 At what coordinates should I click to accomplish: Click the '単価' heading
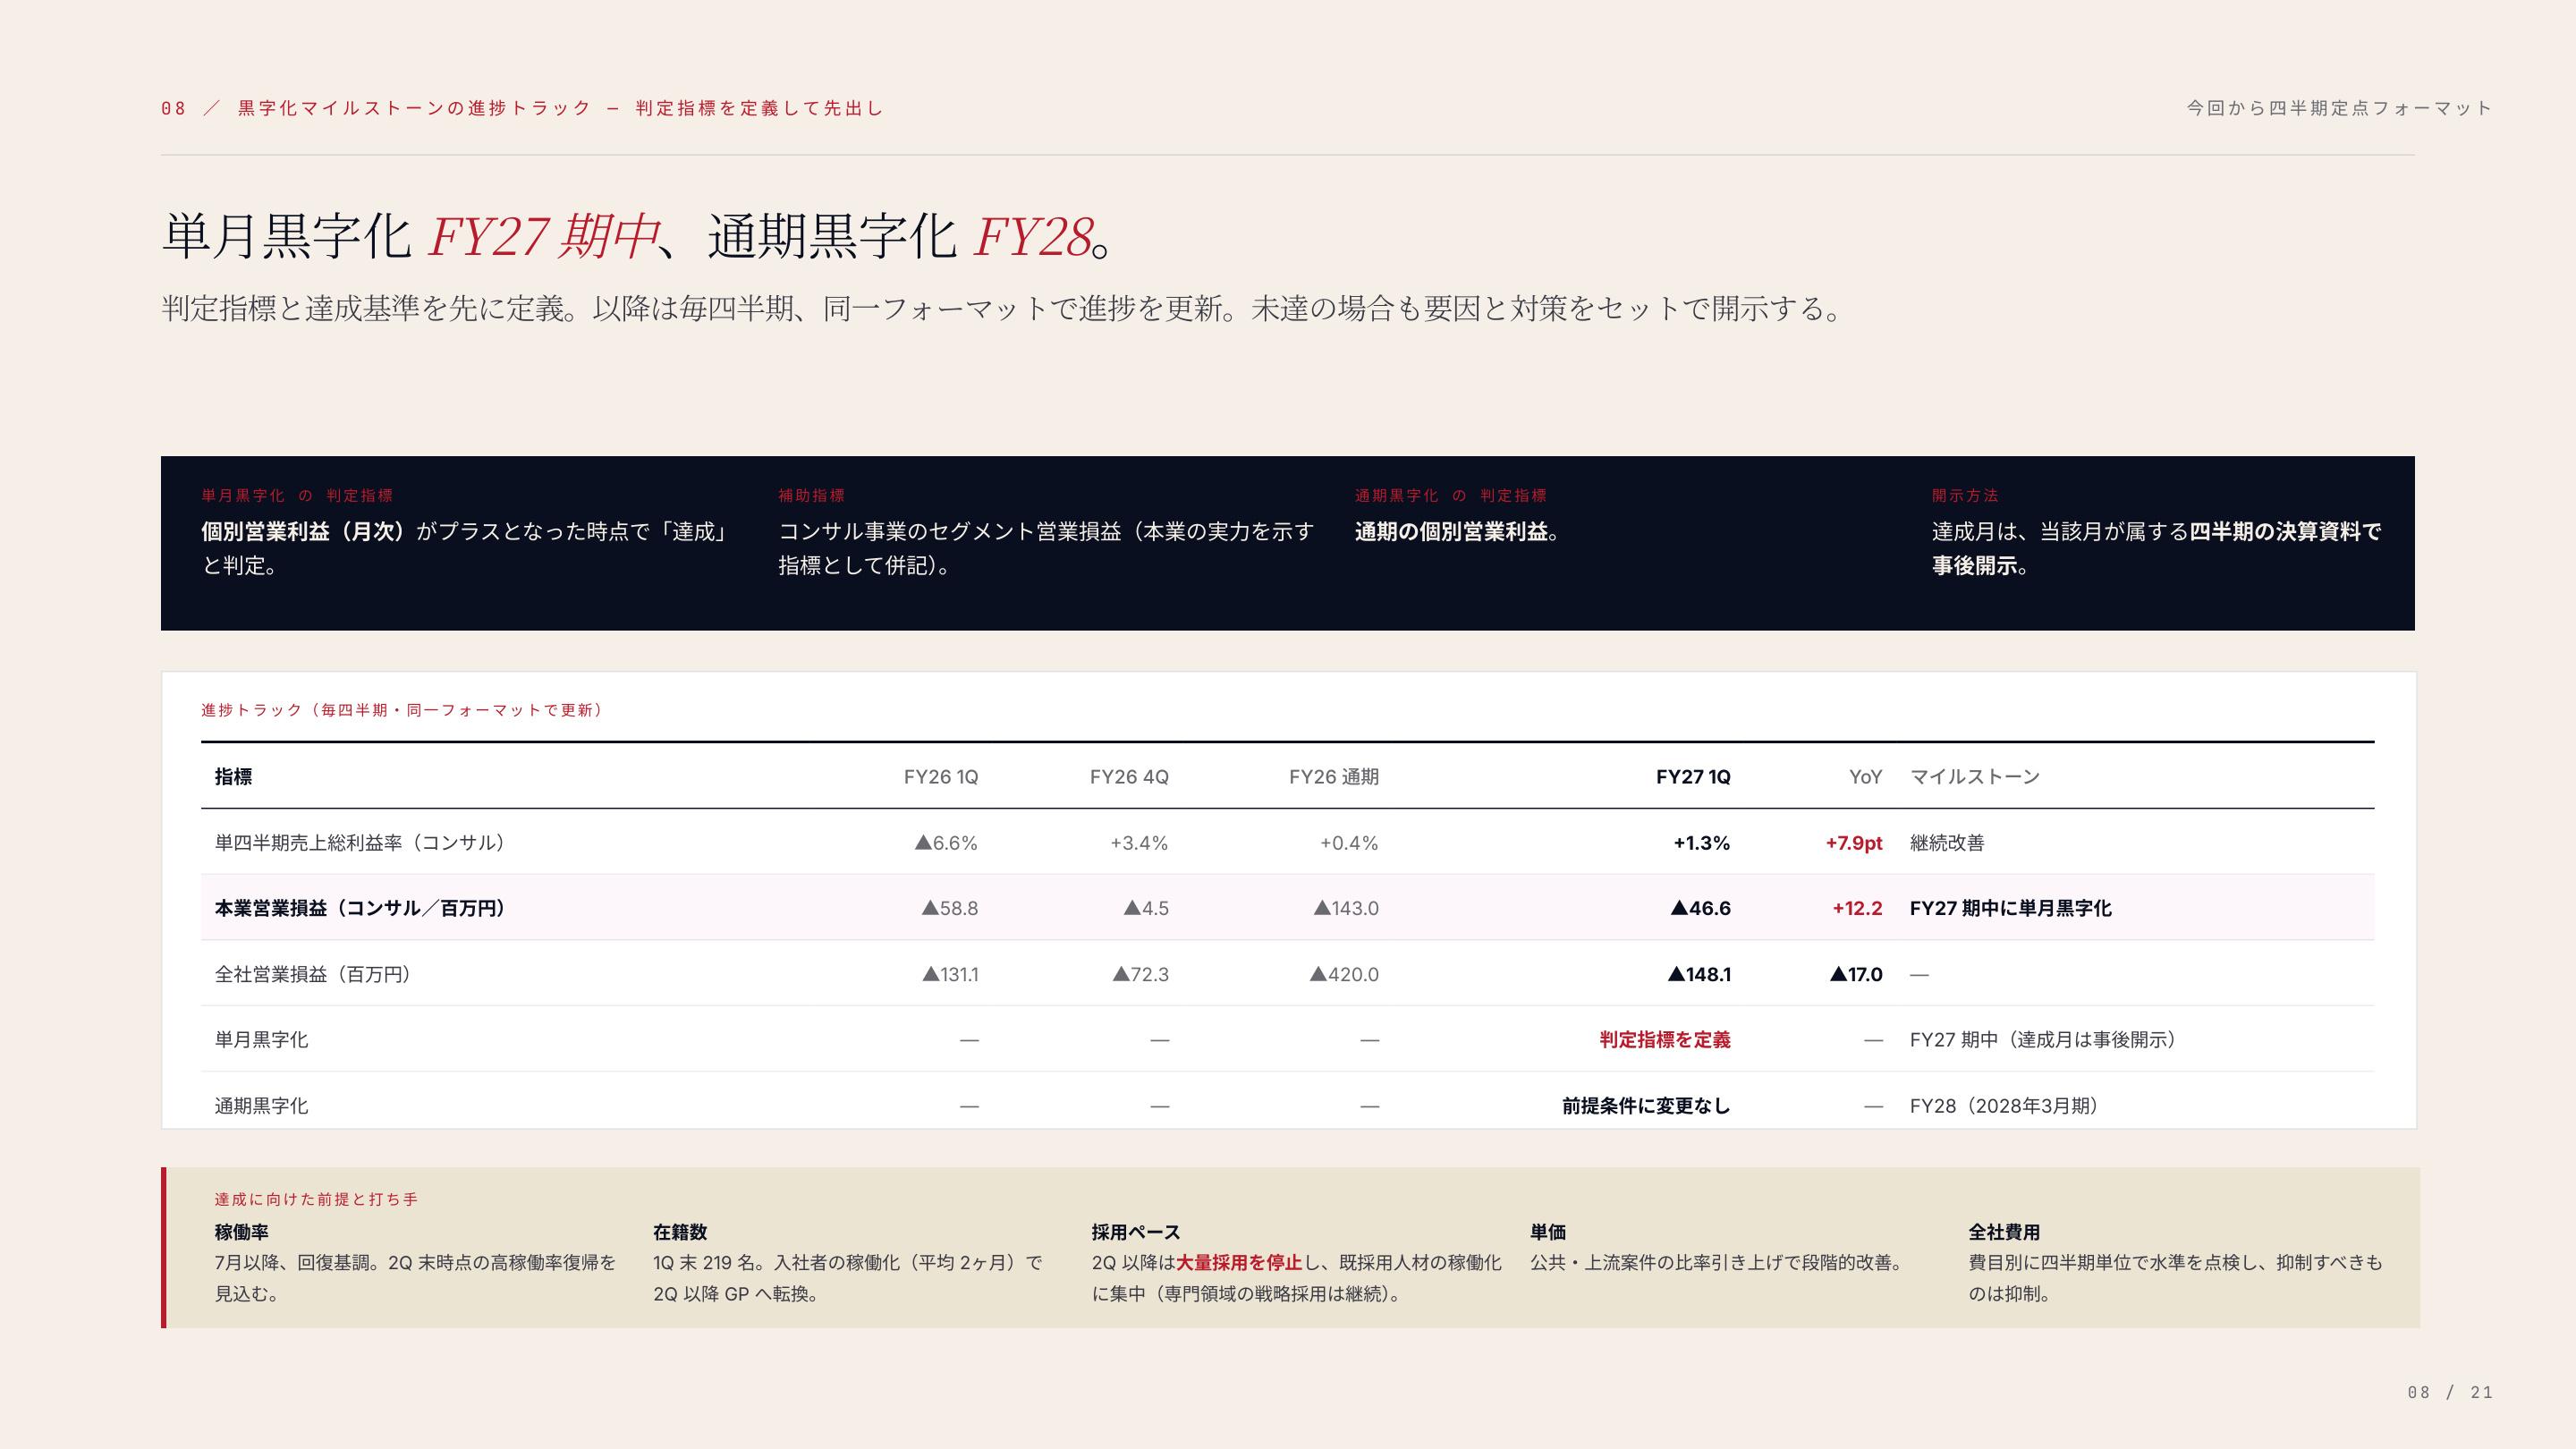(1548, 1232)
